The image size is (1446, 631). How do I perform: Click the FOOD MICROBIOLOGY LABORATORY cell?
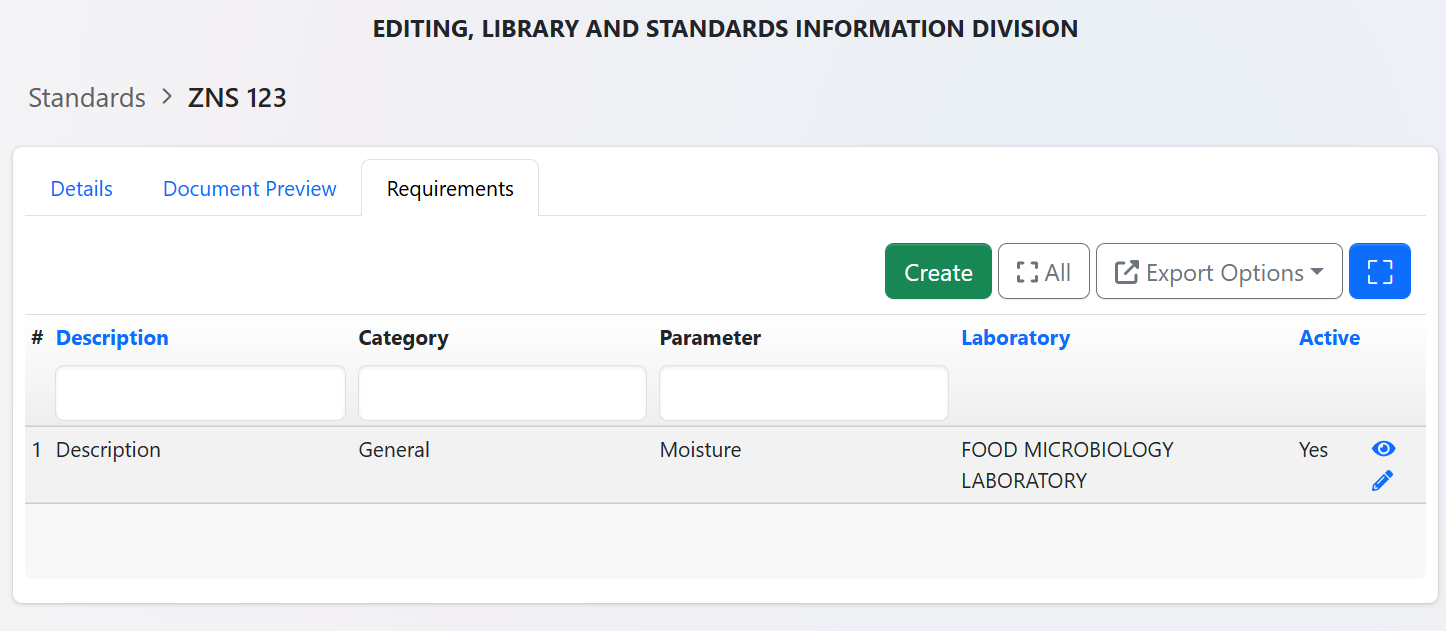[x=1066, y=465]
